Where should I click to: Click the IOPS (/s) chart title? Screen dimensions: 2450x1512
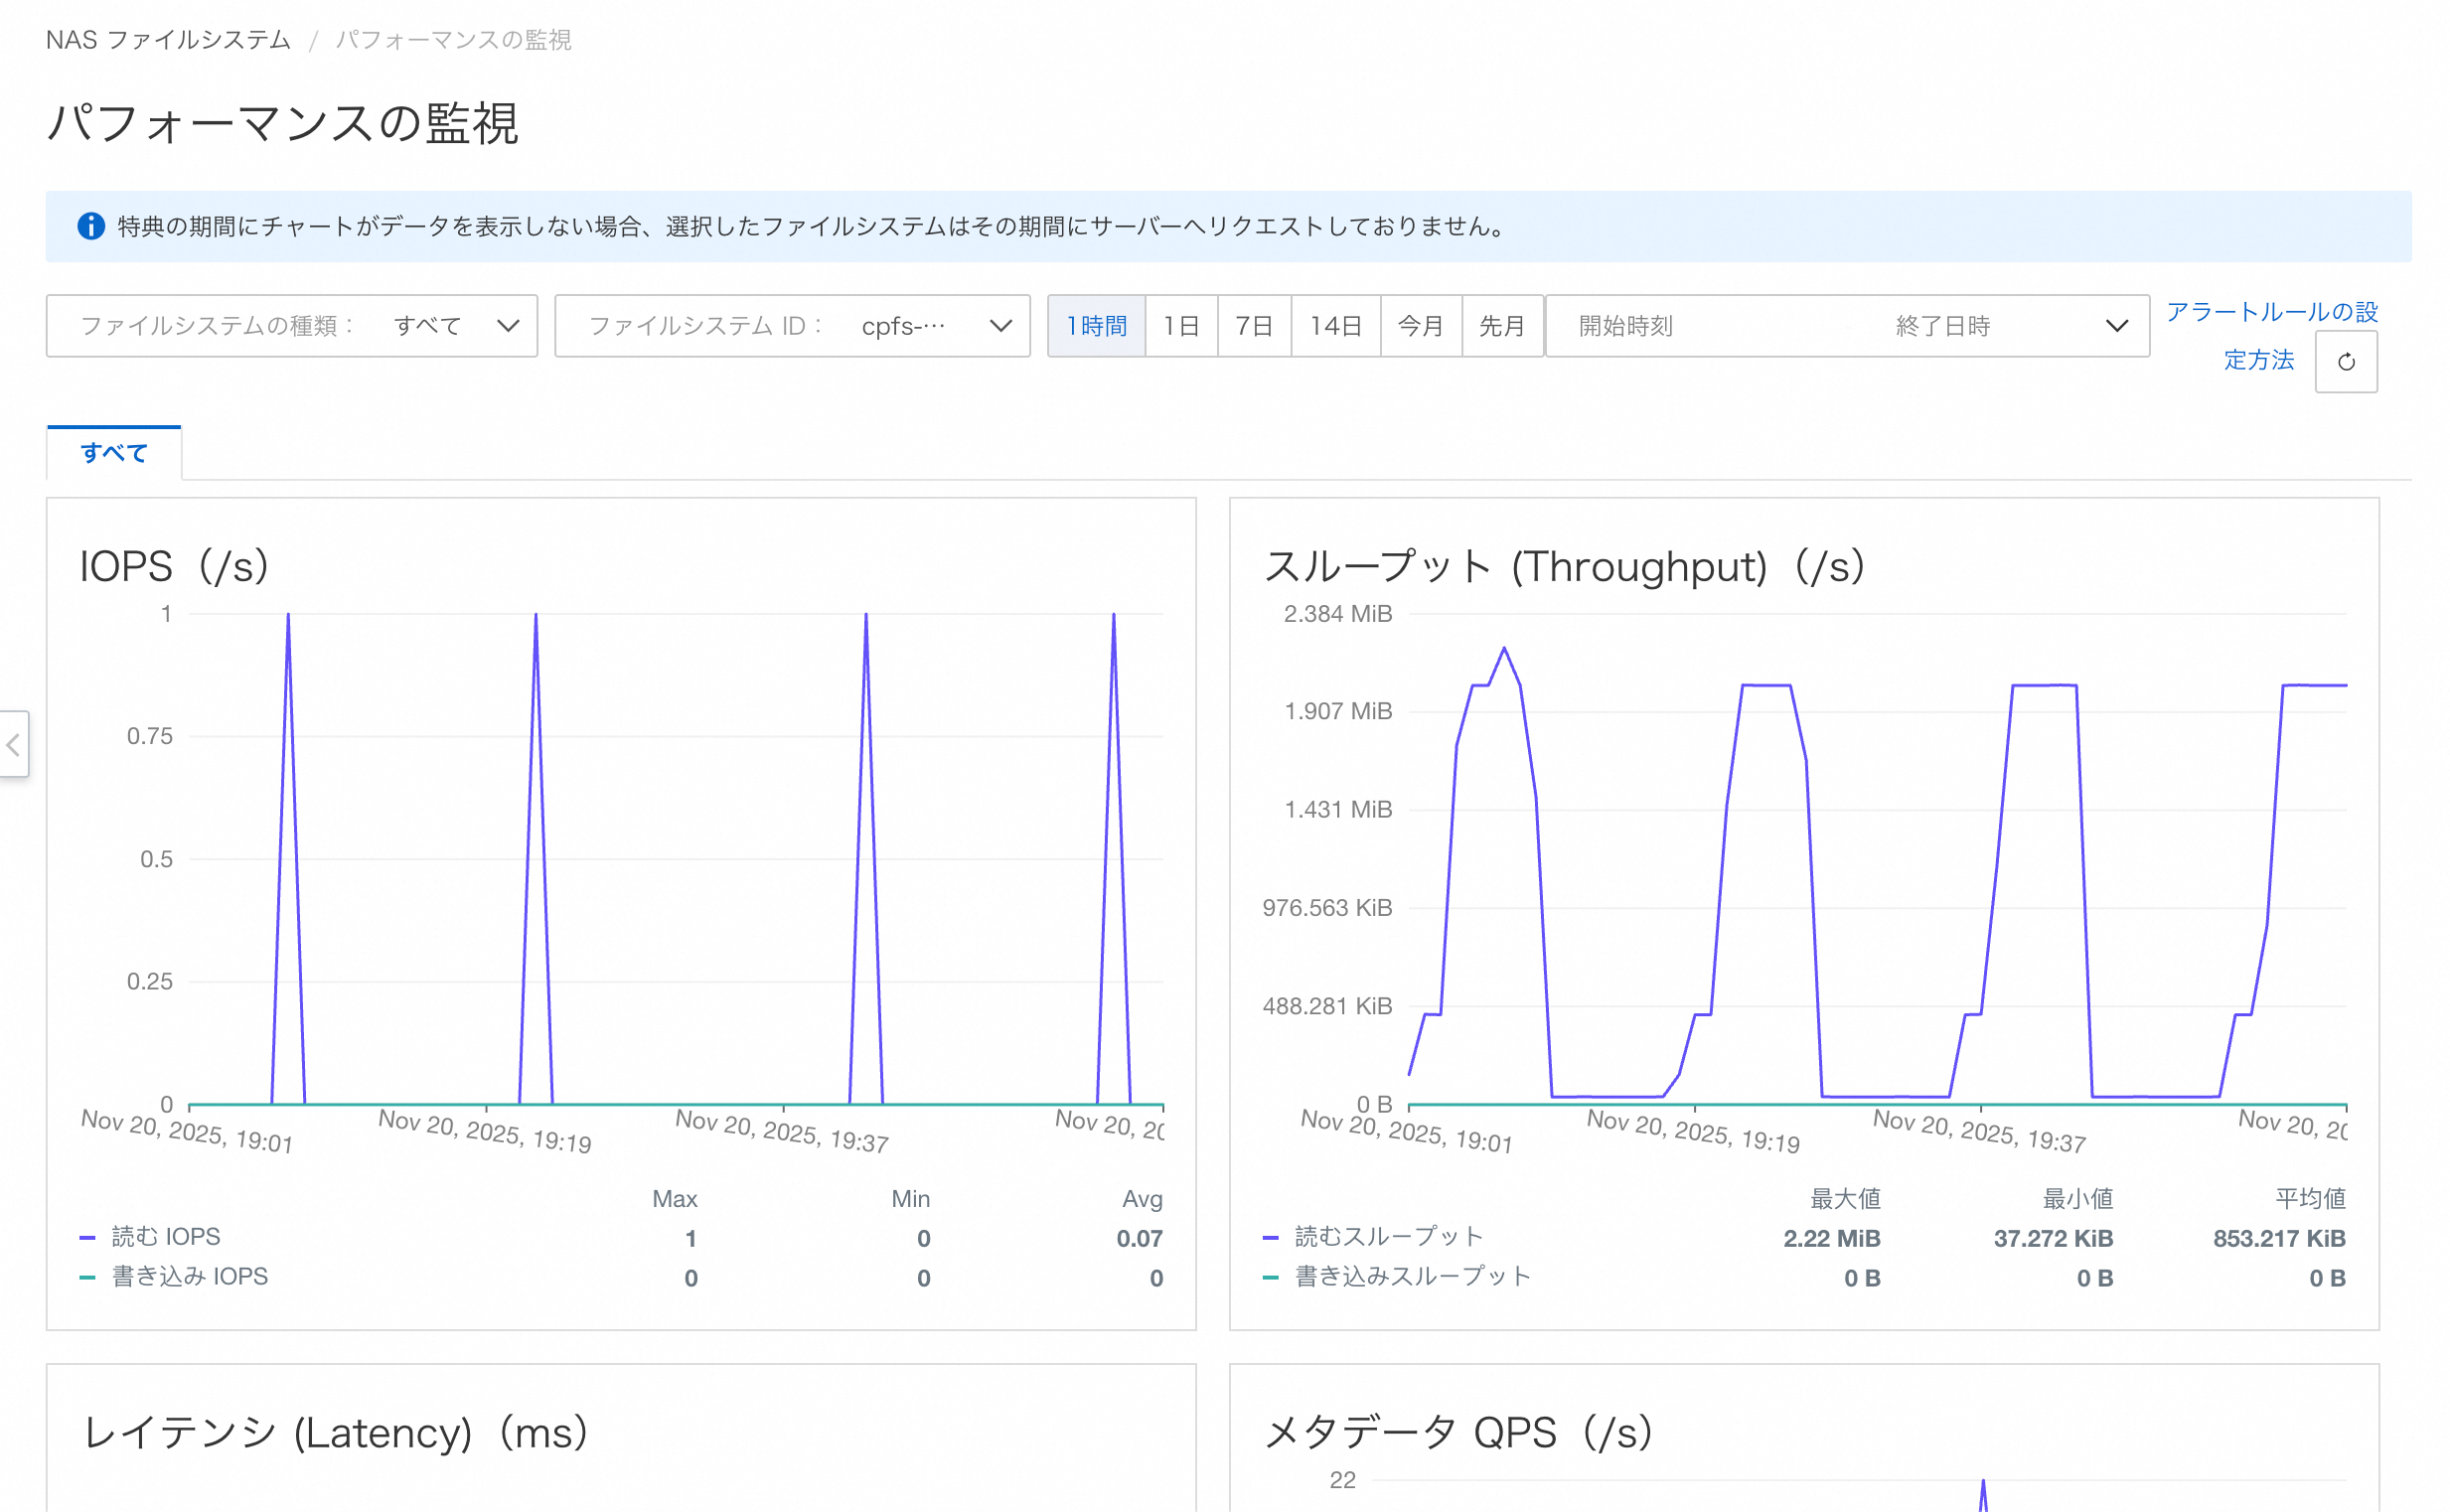(174, 567)
